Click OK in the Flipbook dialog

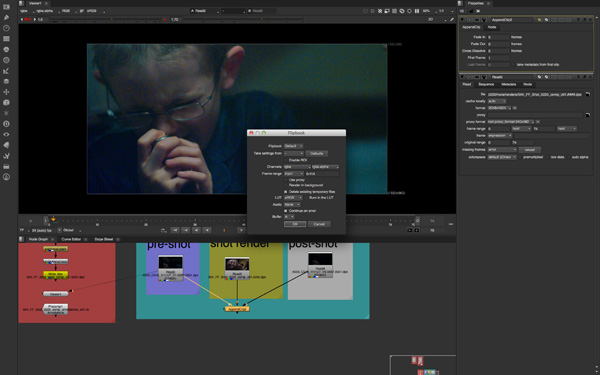(295, 224)
